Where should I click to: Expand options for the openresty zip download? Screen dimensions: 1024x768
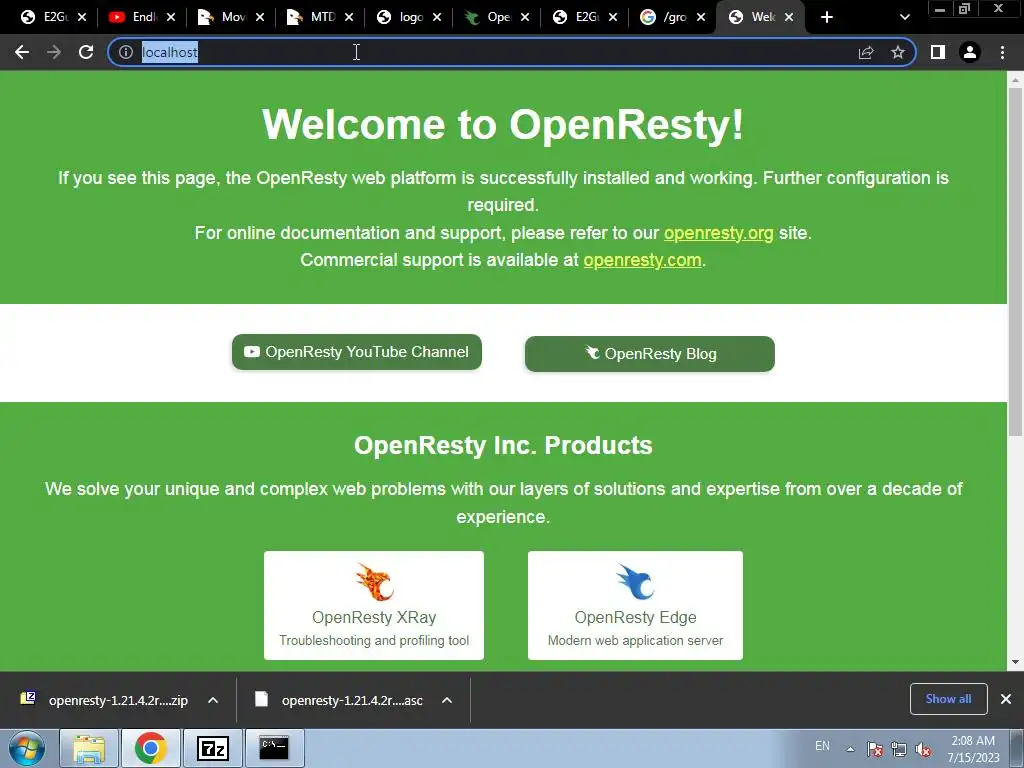click(x=213, y=700)
